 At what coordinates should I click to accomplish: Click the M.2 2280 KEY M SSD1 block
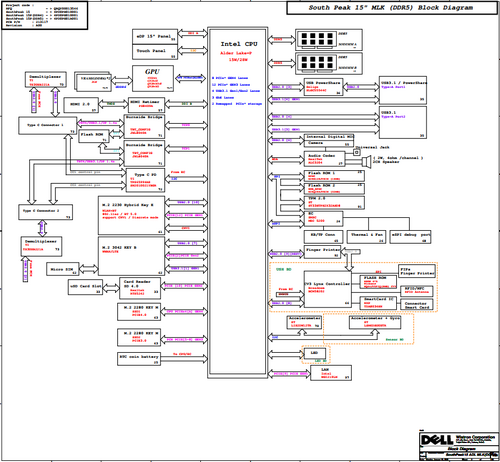pos(139,312)
